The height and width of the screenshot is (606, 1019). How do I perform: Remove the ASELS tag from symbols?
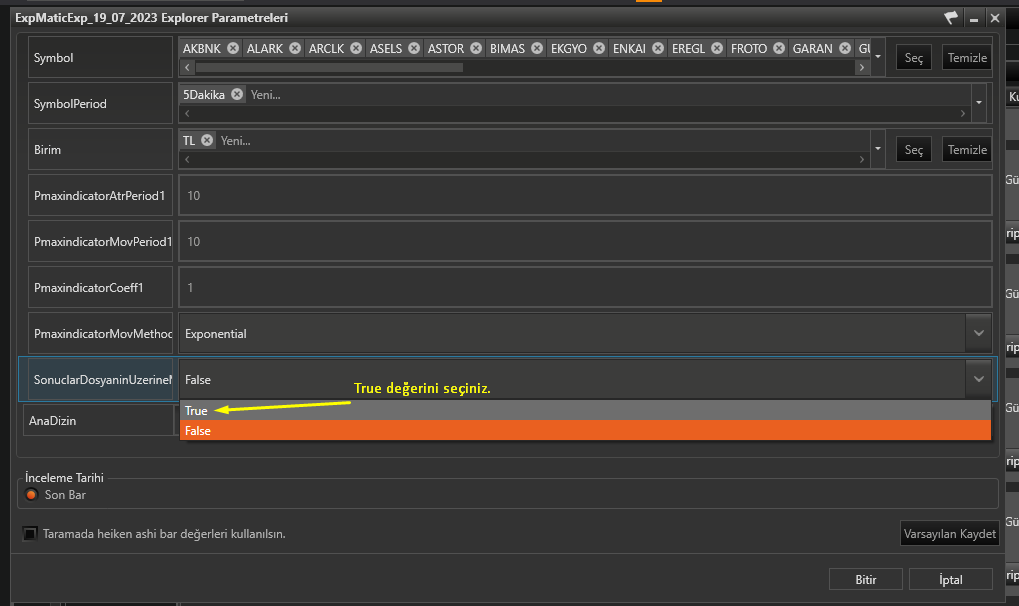410,48
